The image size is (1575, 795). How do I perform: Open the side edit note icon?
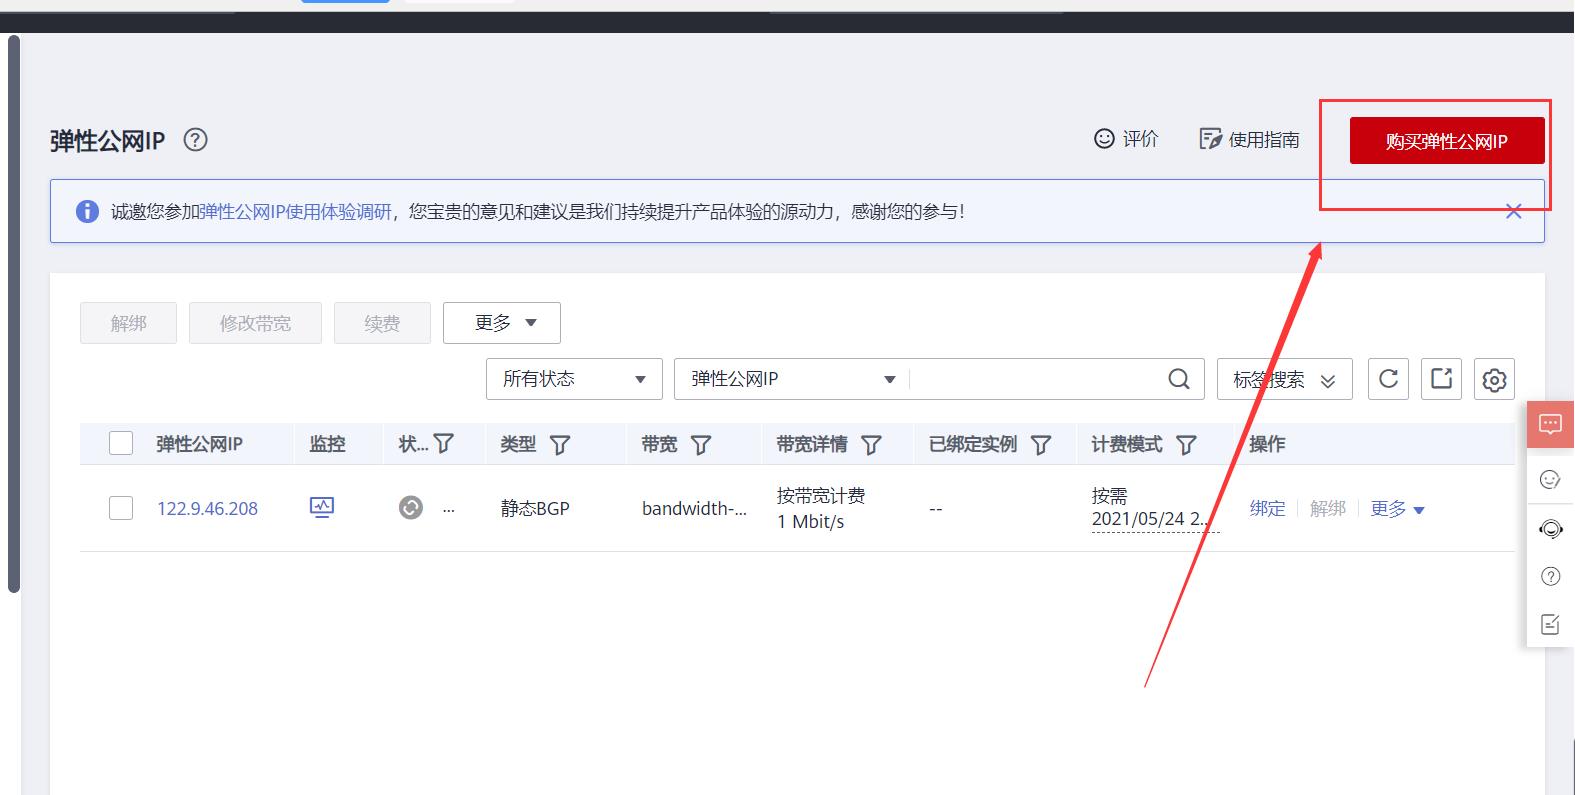pos(1550,624)
